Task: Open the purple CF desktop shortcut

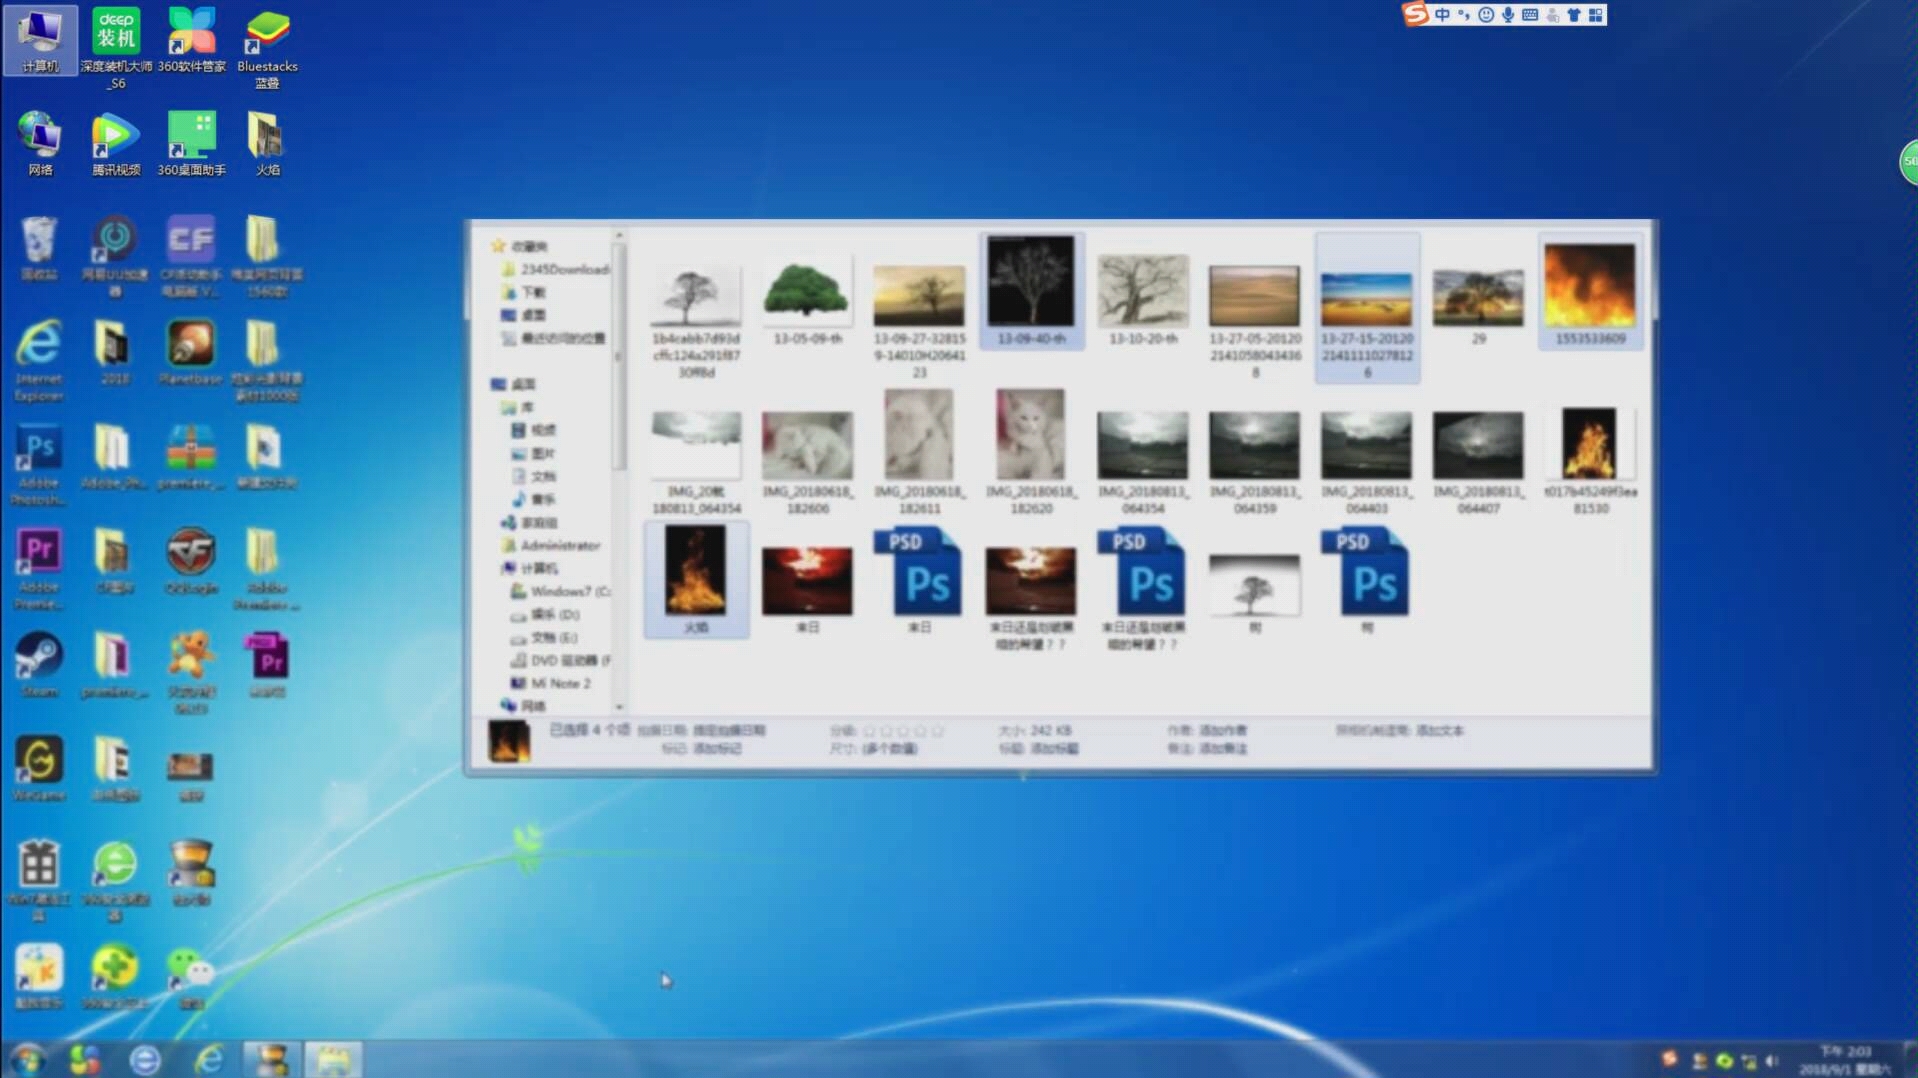Action: click(191, 255)
